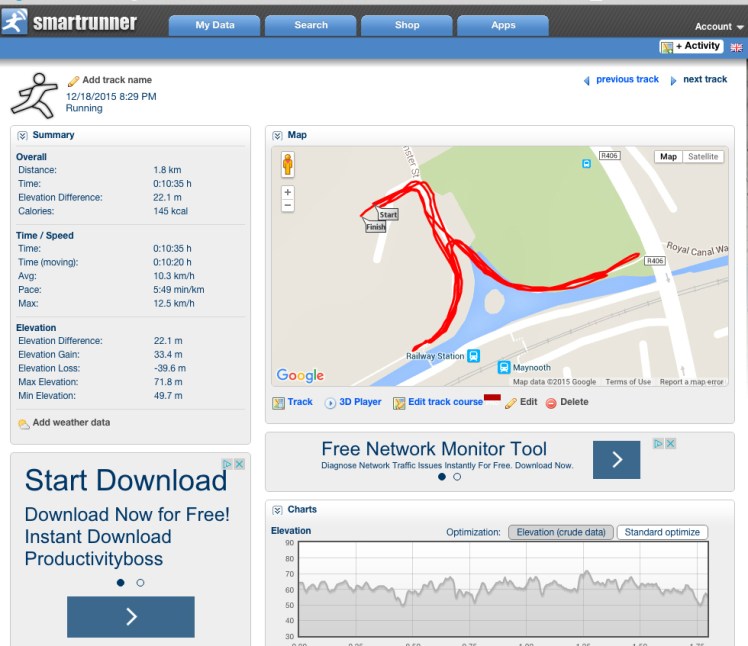
Task: Open the Apps tab
Action: coord(503,25)
